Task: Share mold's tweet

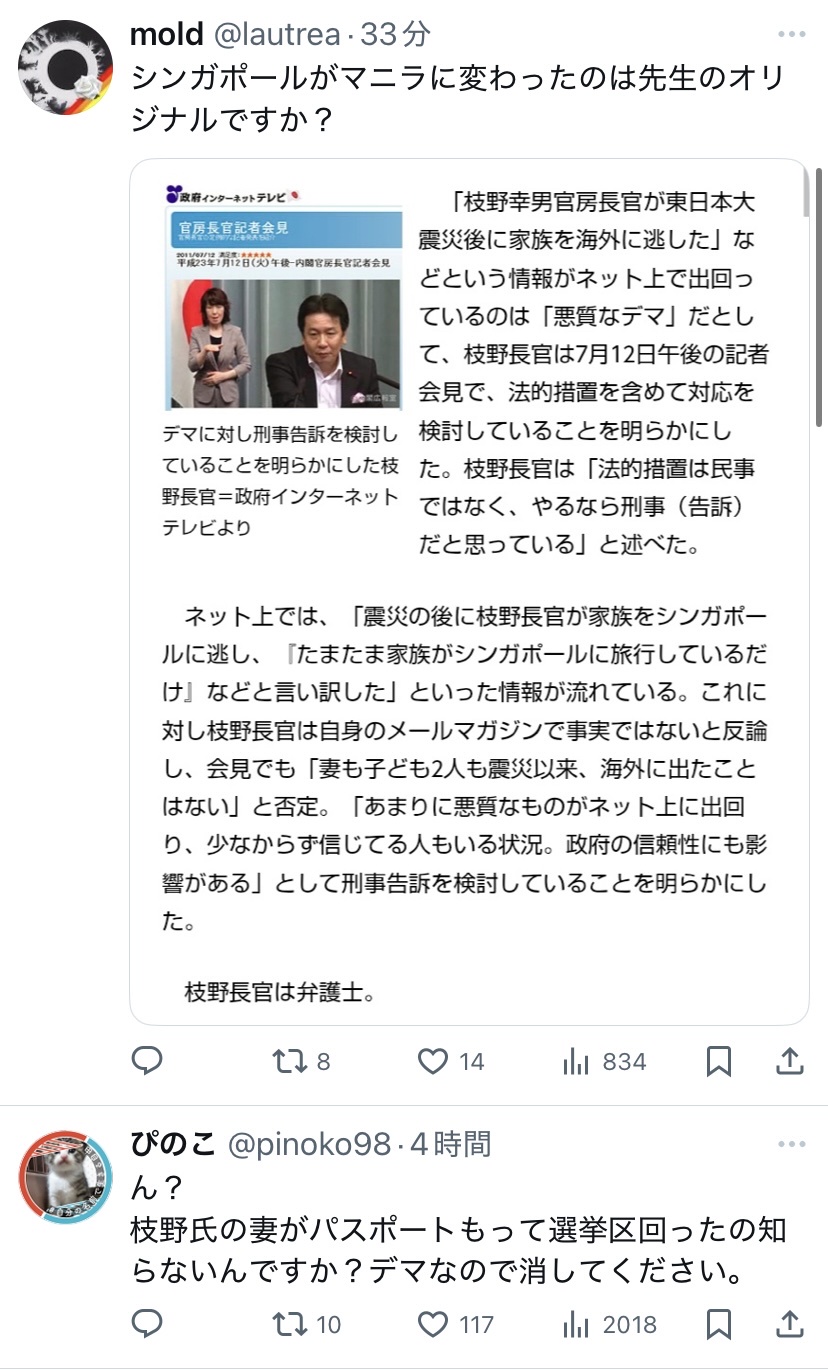Action: coord(789,1061)
